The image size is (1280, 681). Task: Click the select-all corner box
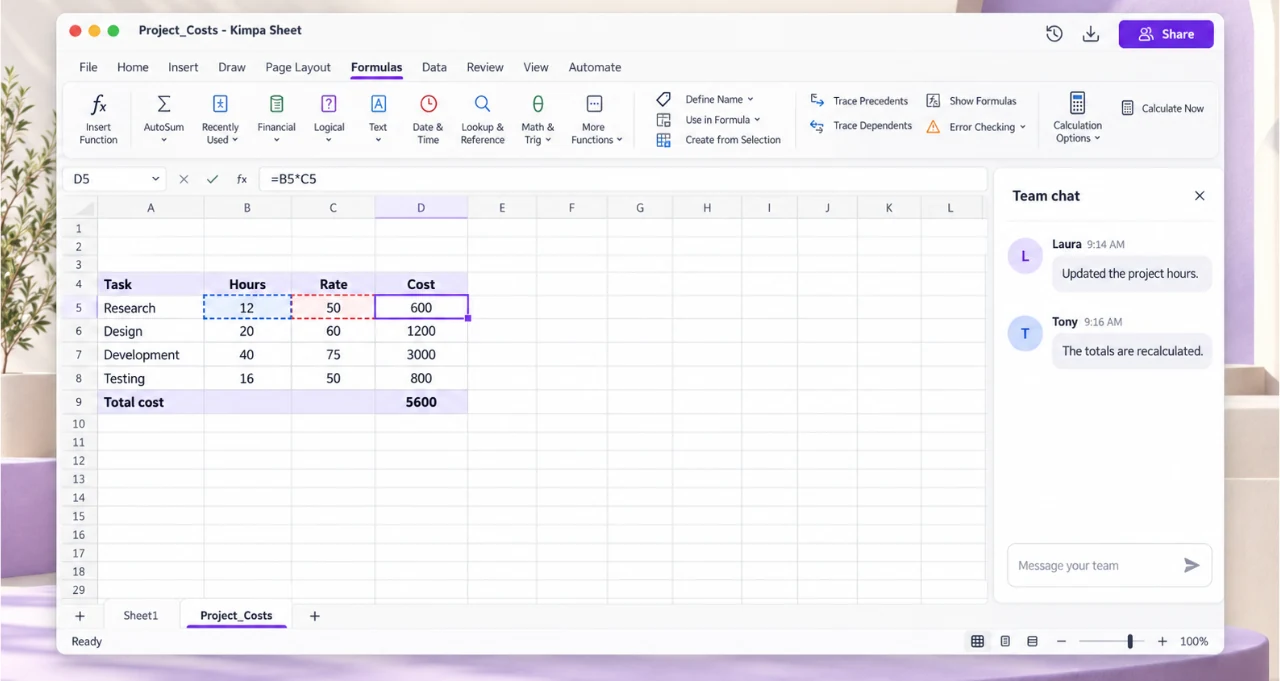point(79,208)
